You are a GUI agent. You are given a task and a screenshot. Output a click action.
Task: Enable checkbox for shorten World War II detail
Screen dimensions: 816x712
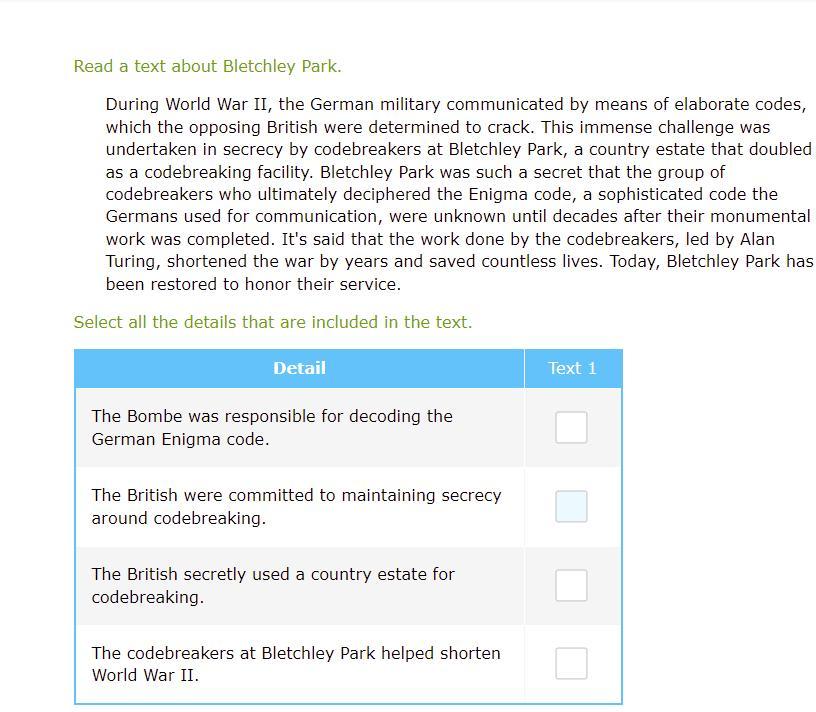571,664
